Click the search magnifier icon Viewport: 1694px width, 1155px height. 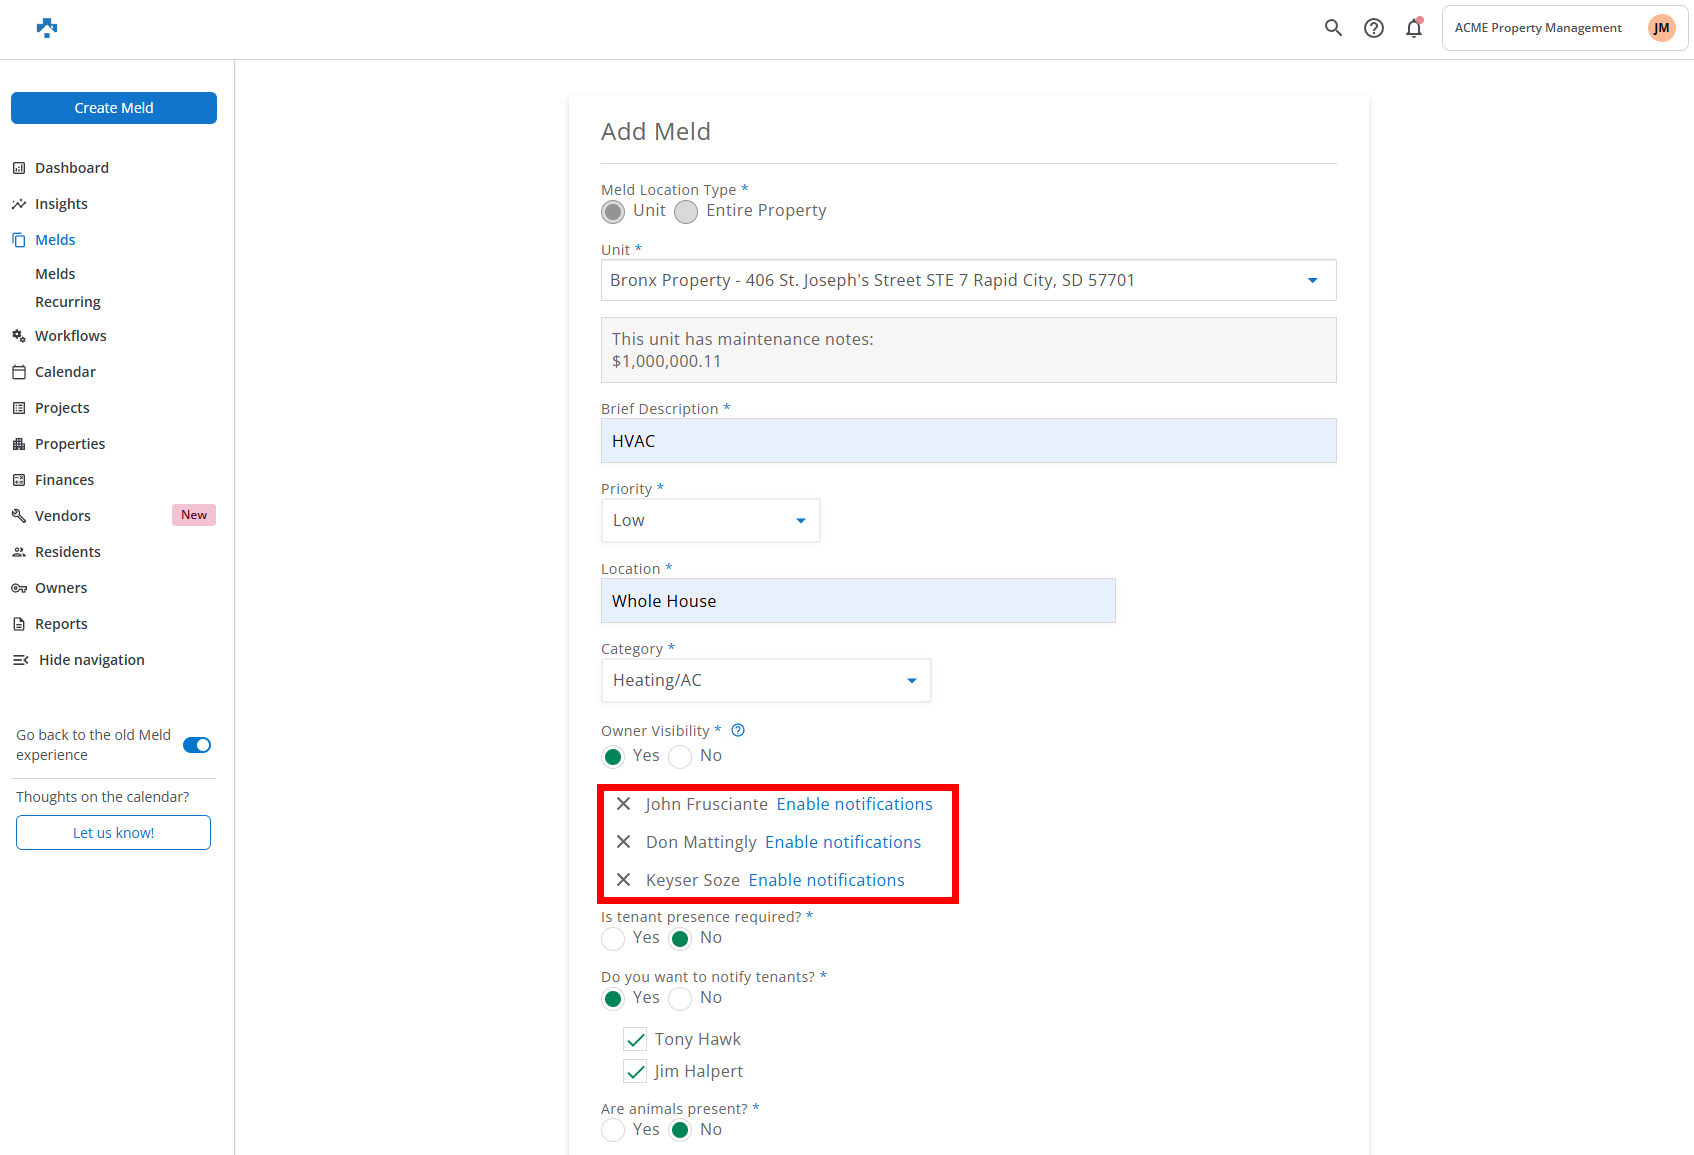(x=1333, y=28)
